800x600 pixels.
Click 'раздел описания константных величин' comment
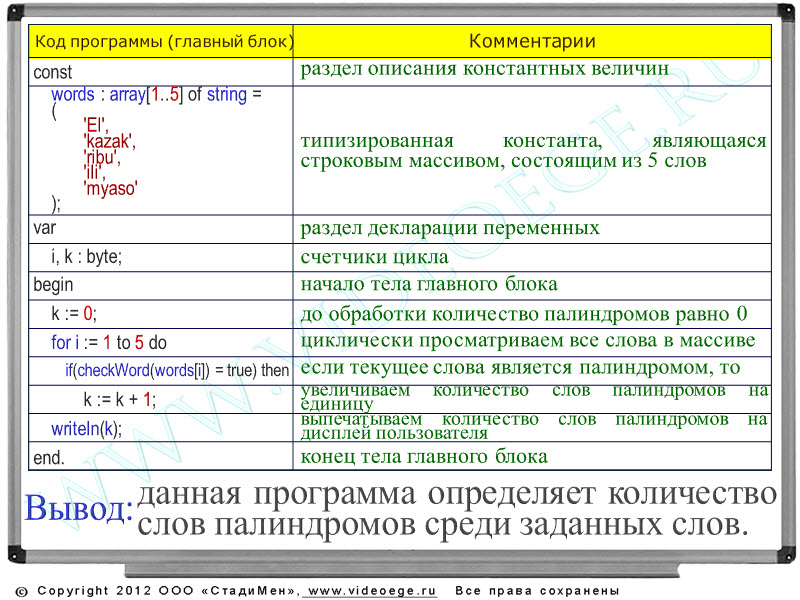pyautogui.click(x=484, y=69)
